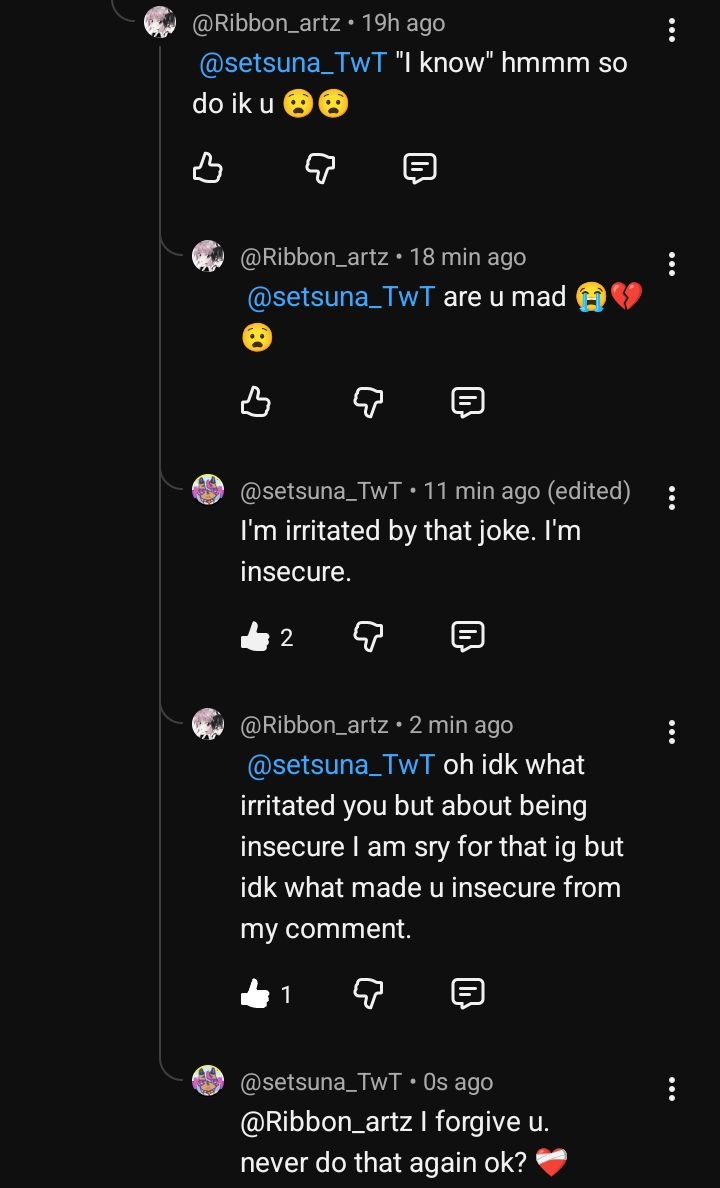Reply to Ribbon_artz's "I know" hmmm comment
This screenshot has width=720, height=1188.
[419, 169]
